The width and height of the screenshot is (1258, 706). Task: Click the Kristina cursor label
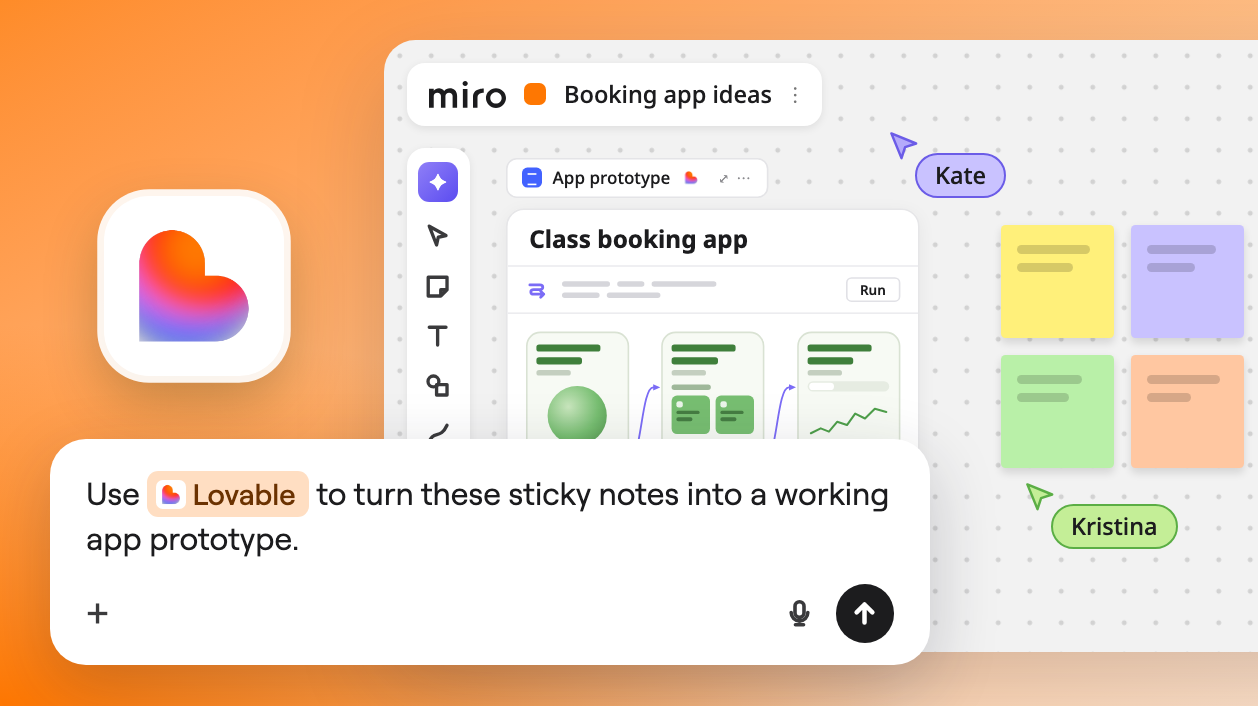click(1114, 526)
